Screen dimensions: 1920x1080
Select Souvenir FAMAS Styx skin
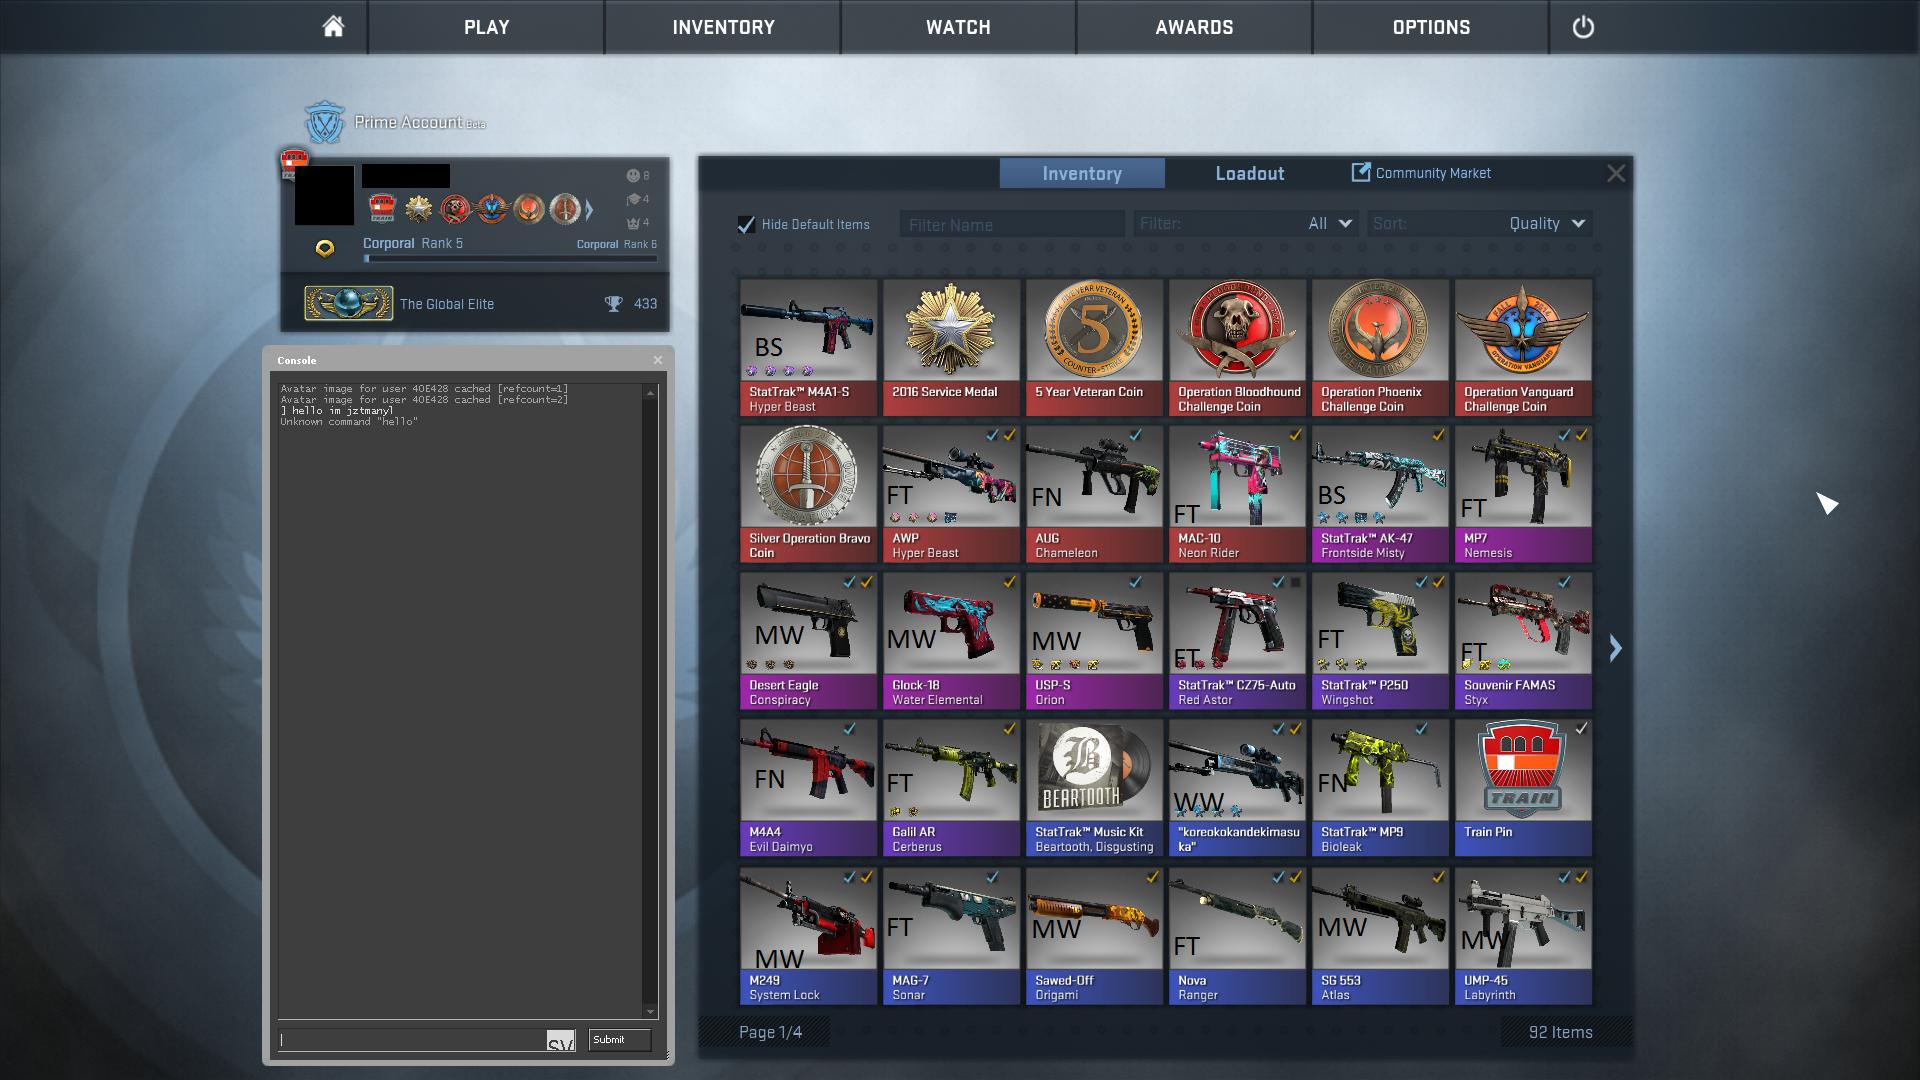(x=1523, y=641)
